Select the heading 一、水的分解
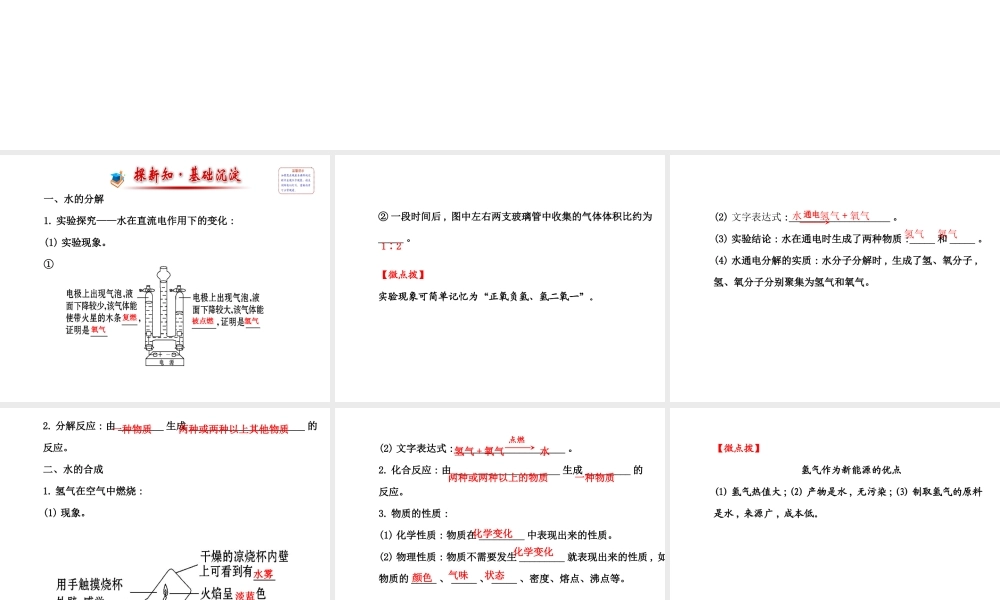Viewport: 1000px width, 600px height. (x=74, y=199)
